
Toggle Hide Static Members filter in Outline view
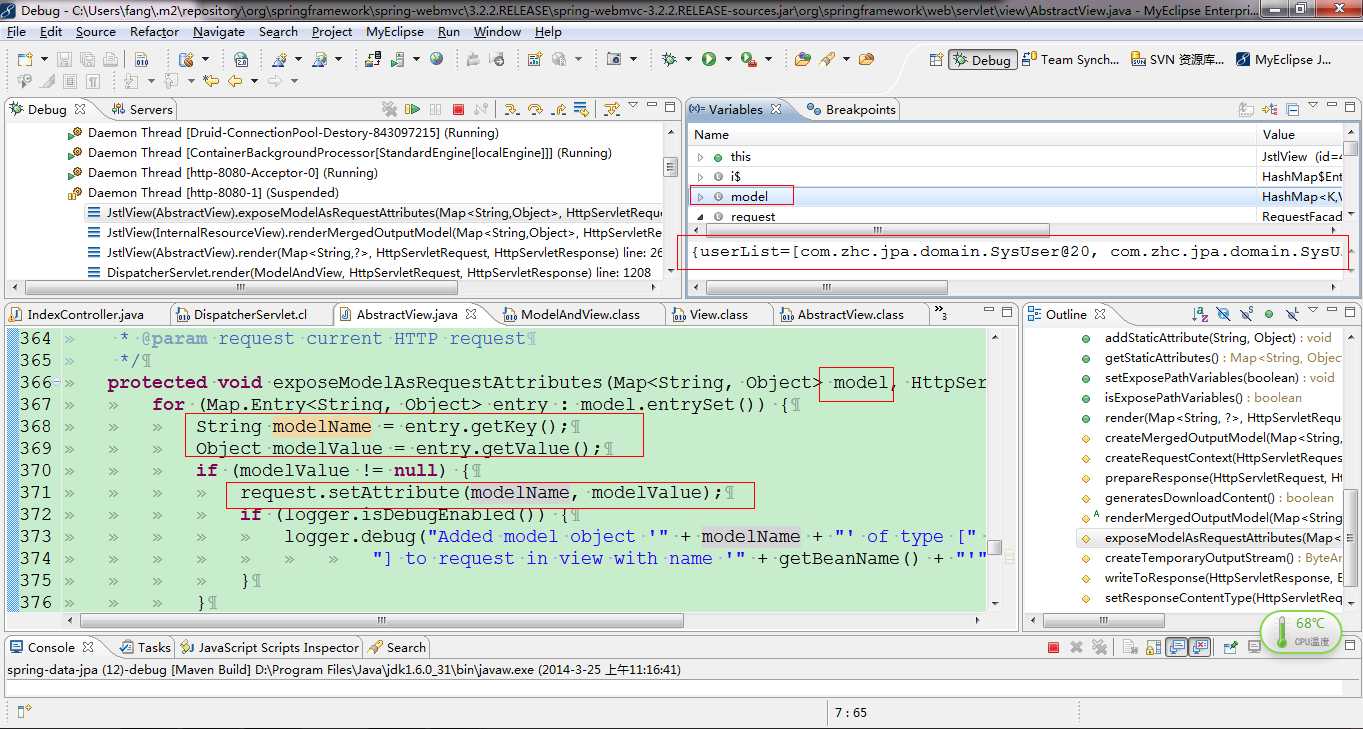[x=1246, y=314]
